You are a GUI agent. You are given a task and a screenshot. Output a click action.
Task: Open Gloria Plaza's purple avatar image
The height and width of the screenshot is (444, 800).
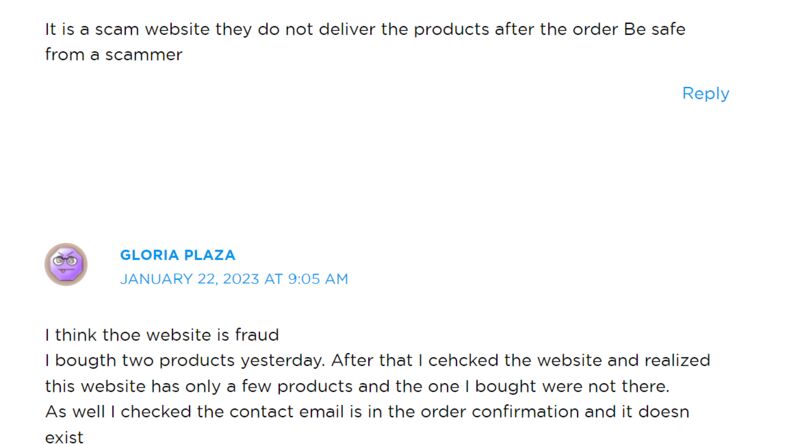point(66,264)
